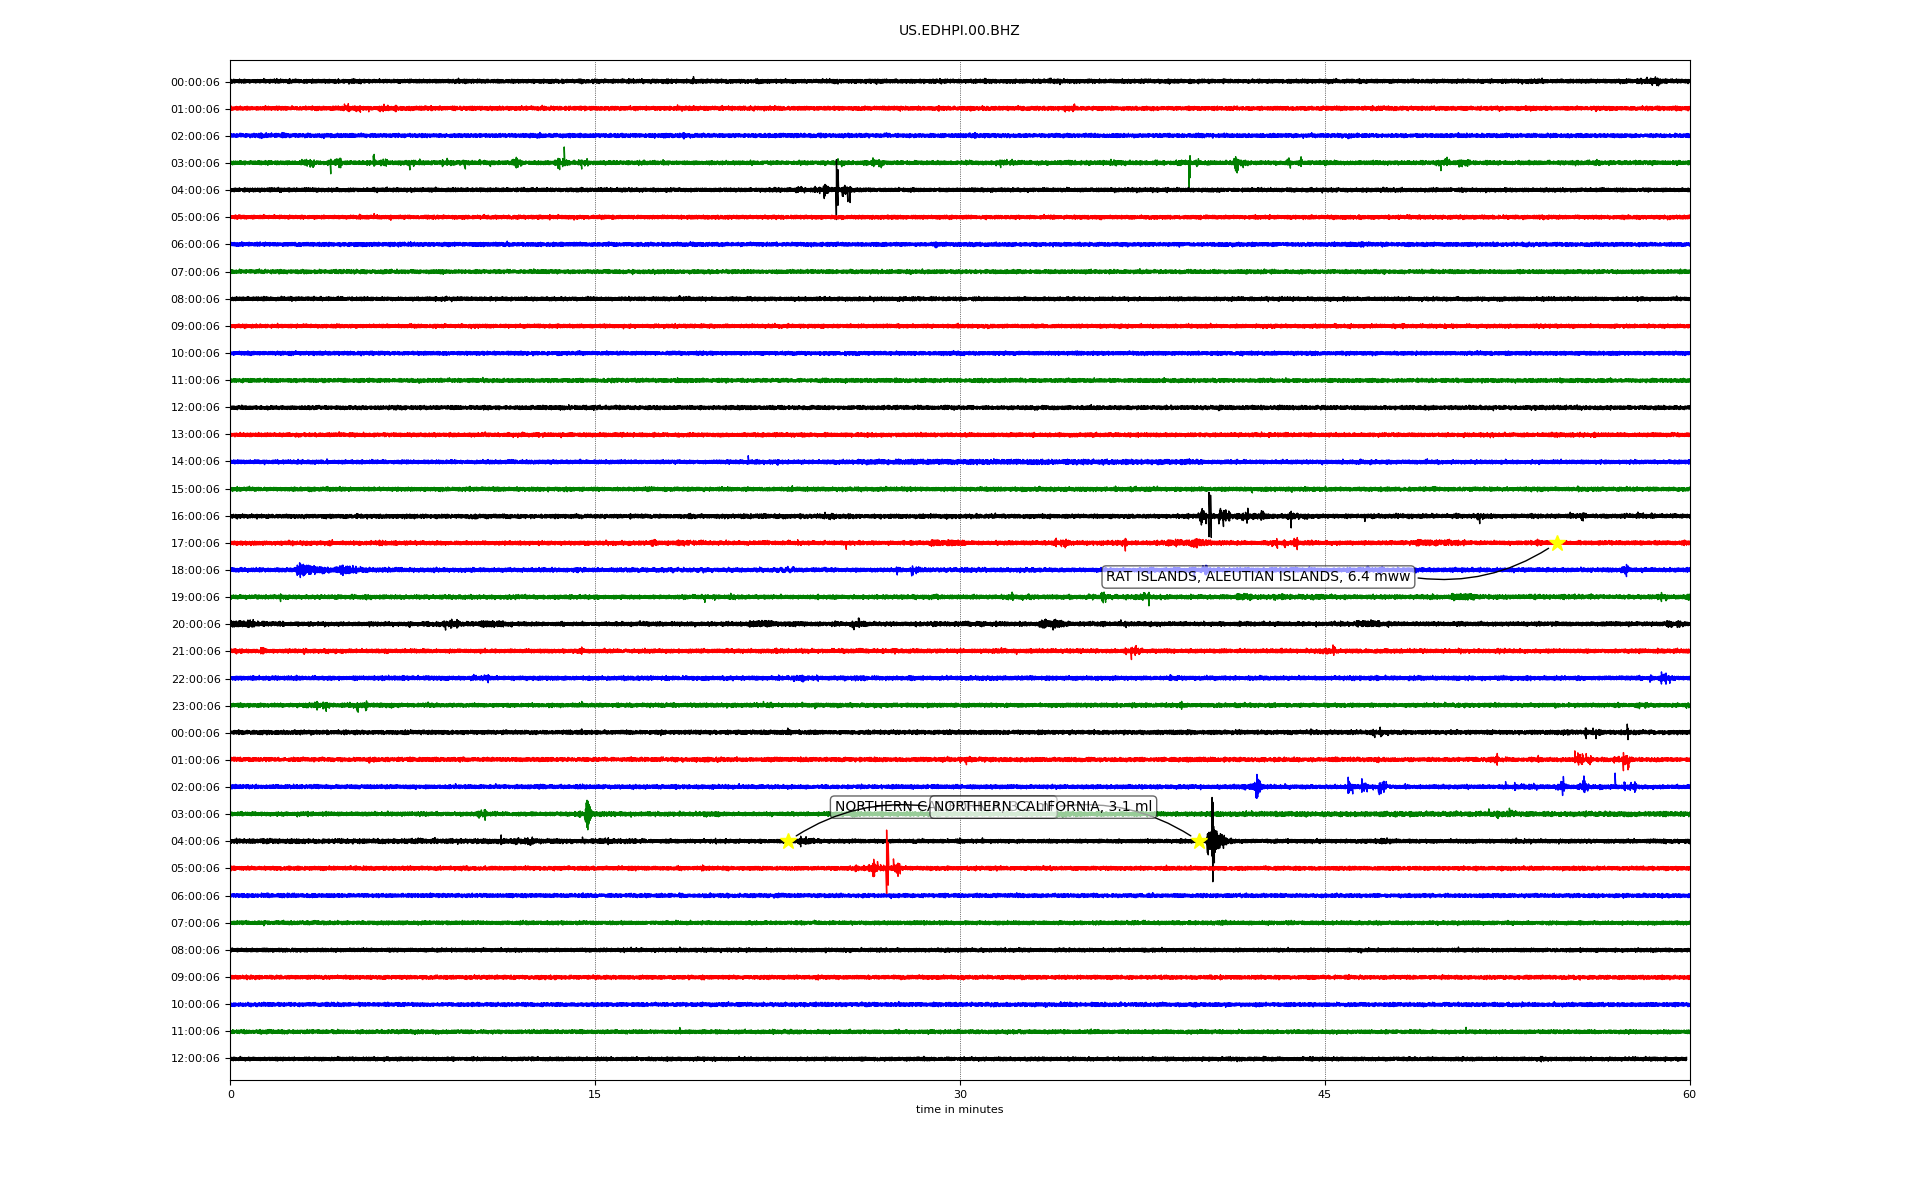Click the green burst near minute 15 on the lower 03:00:06 trace
The image size is (1920, 1200).
click(x=588, y=814)
